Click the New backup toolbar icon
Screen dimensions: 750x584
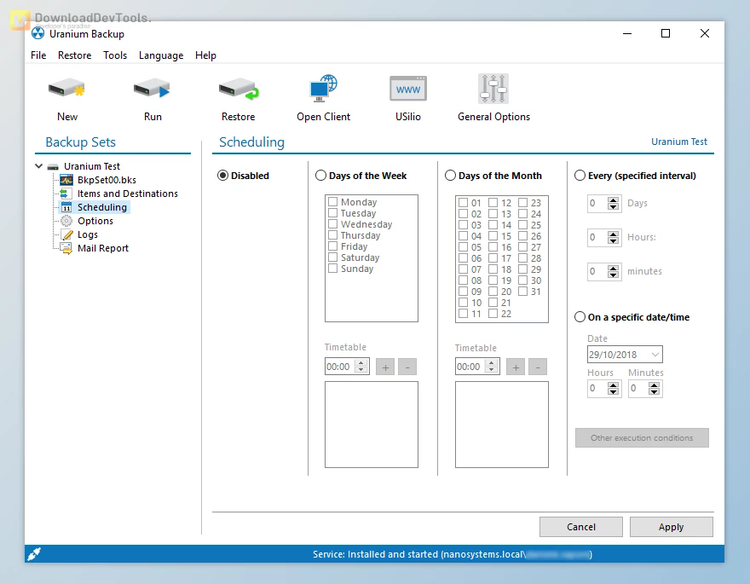(x=66, y=89)
